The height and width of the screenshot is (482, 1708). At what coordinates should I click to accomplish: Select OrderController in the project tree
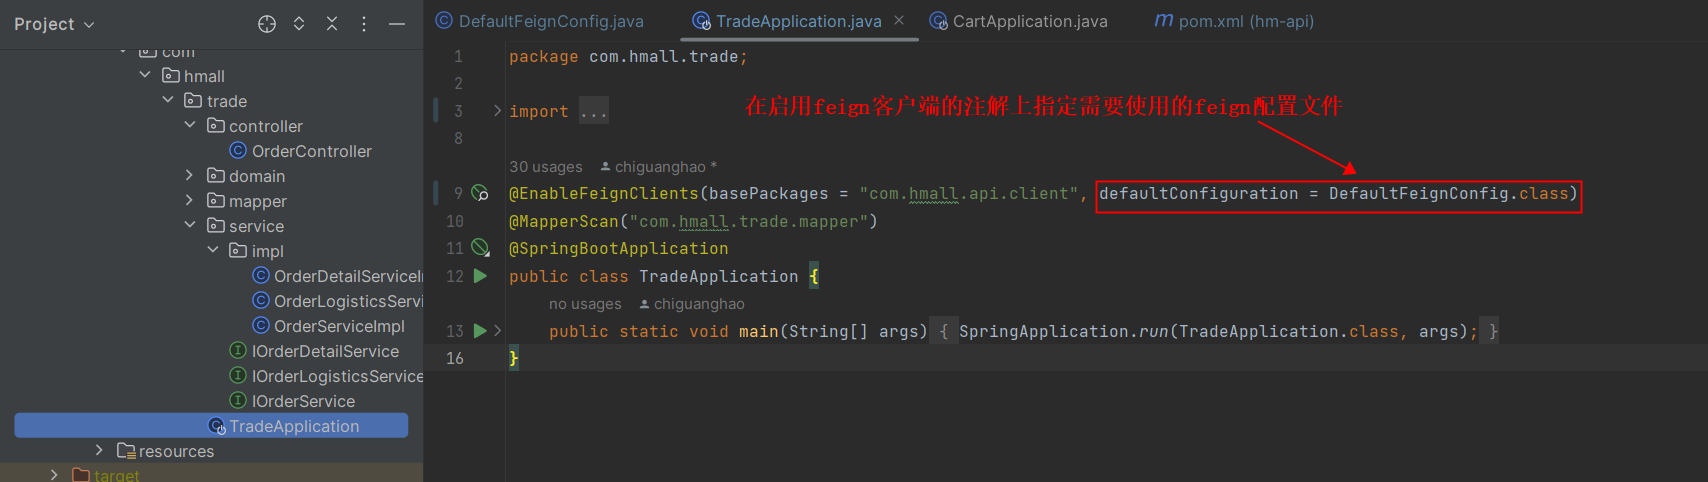311,151
